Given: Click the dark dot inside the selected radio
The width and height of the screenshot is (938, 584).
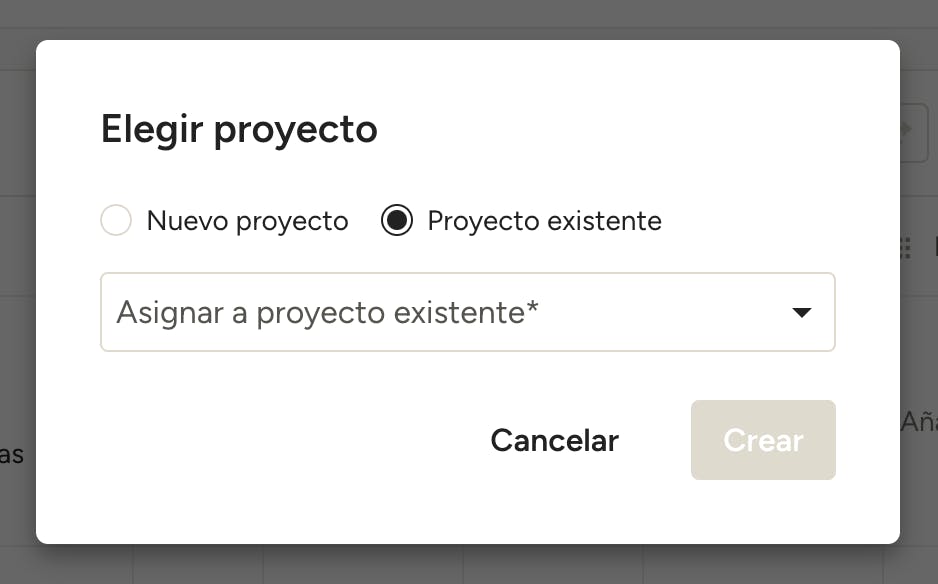Looking at the screenshot, I should pyautogui.click(x=397, y=220).
